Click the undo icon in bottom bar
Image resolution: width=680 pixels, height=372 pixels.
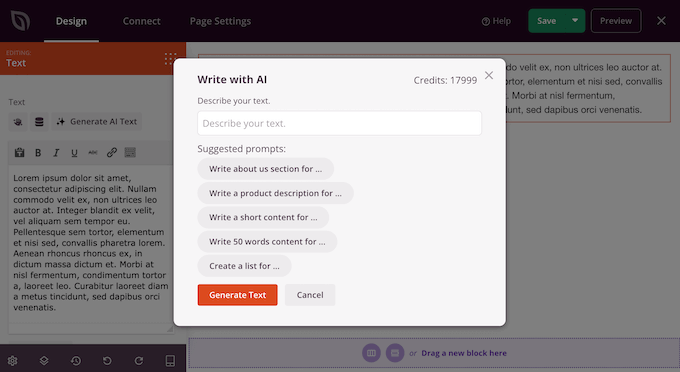pos(107,361)
